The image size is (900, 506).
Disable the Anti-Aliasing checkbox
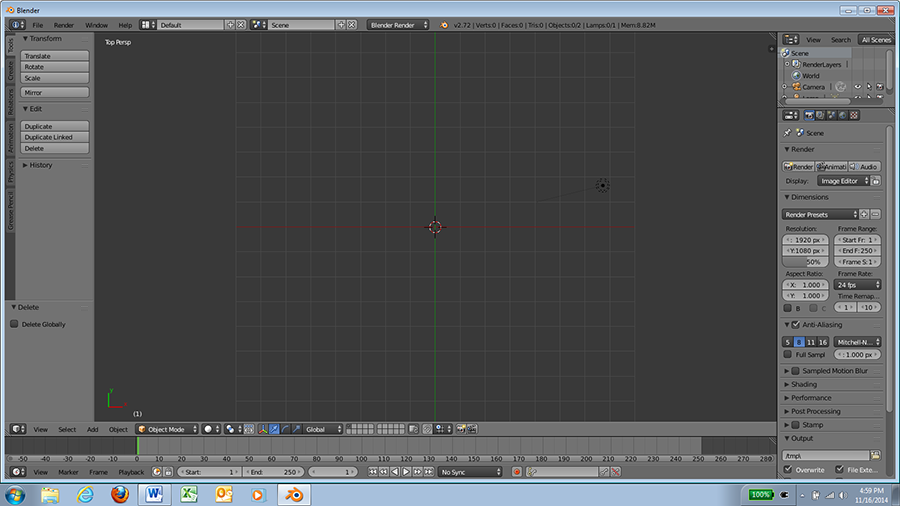pos(796,325)
